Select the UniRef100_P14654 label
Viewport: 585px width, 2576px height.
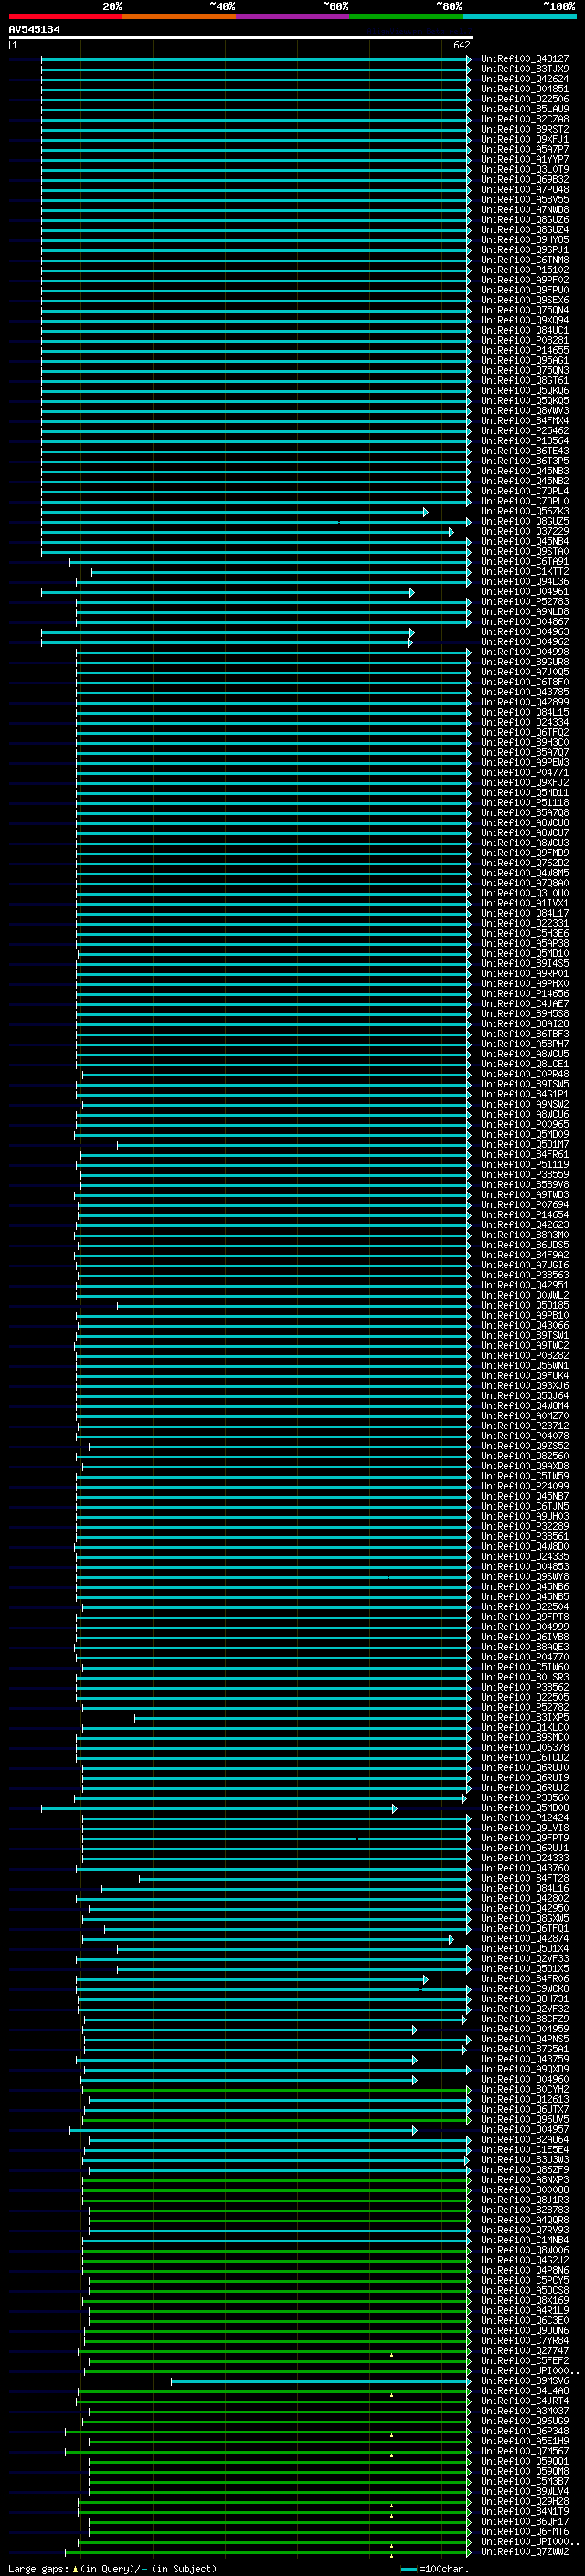click(525, 1215)
